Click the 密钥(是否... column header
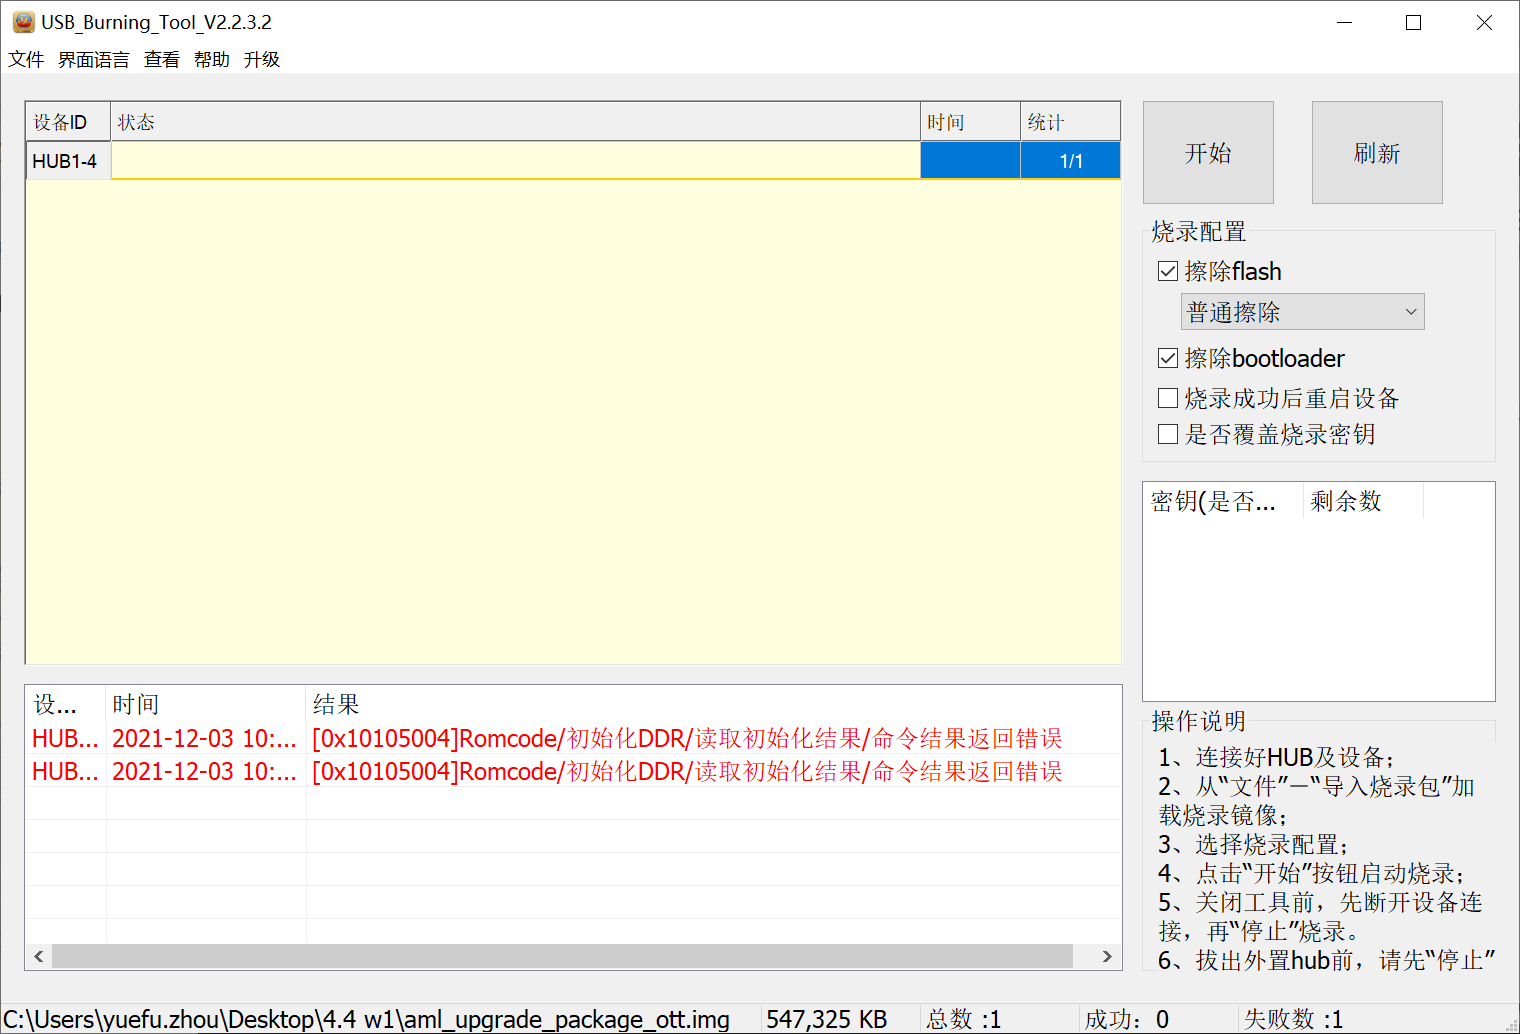The height and width of the screenshot is (1034, 1520). coord(1213,501)
